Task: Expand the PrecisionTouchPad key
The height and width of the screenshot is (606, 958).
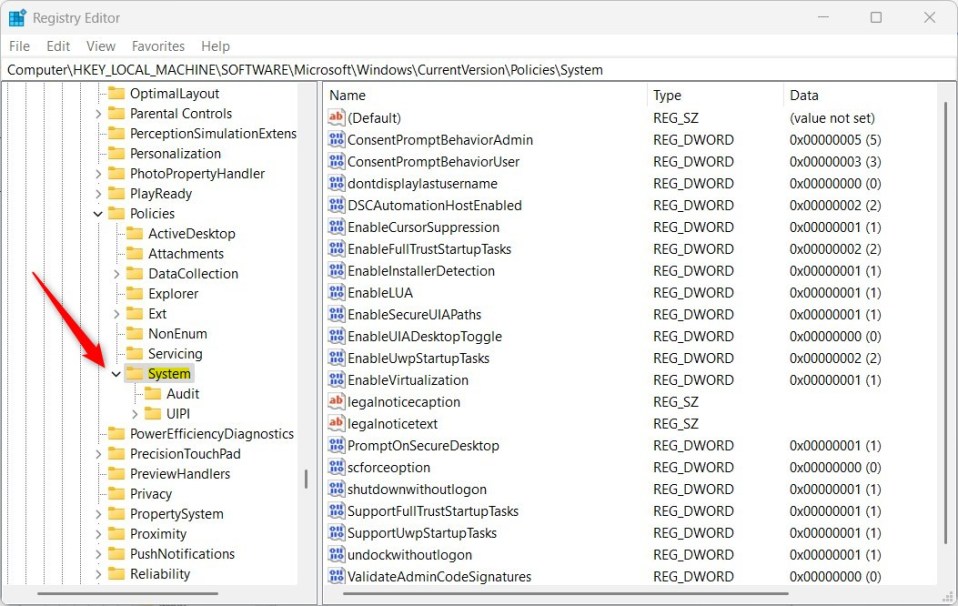Action: point(98,454)
